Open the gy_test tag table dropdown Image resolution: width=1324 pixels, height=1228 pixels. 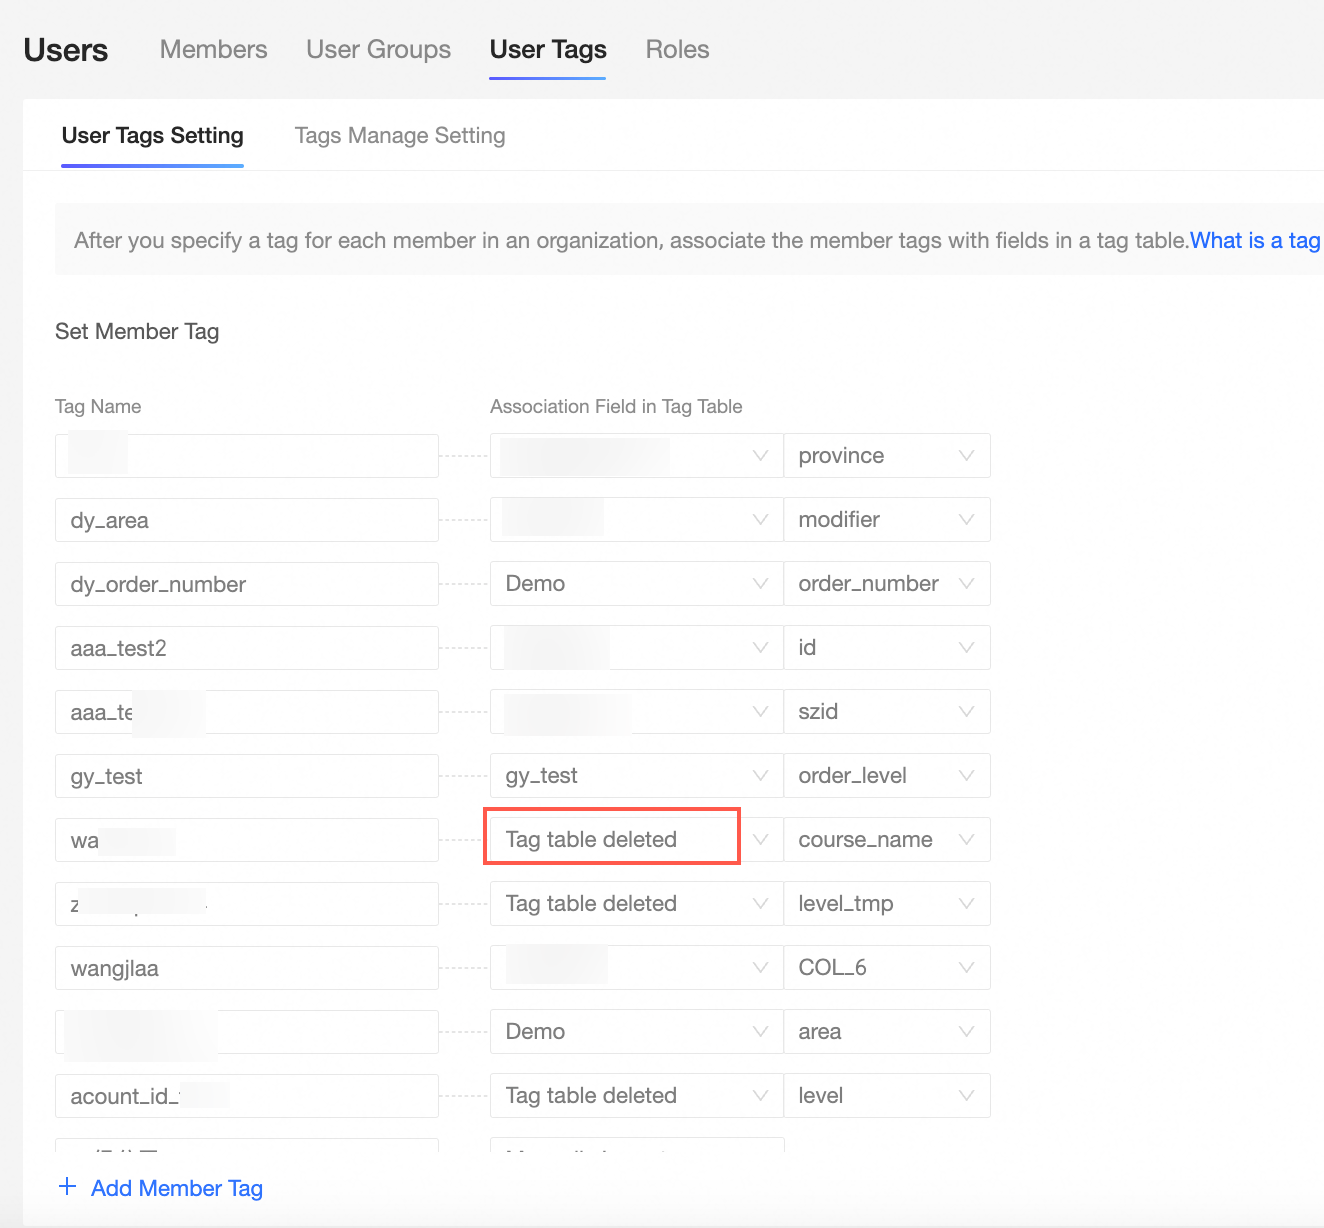(636, 776)
